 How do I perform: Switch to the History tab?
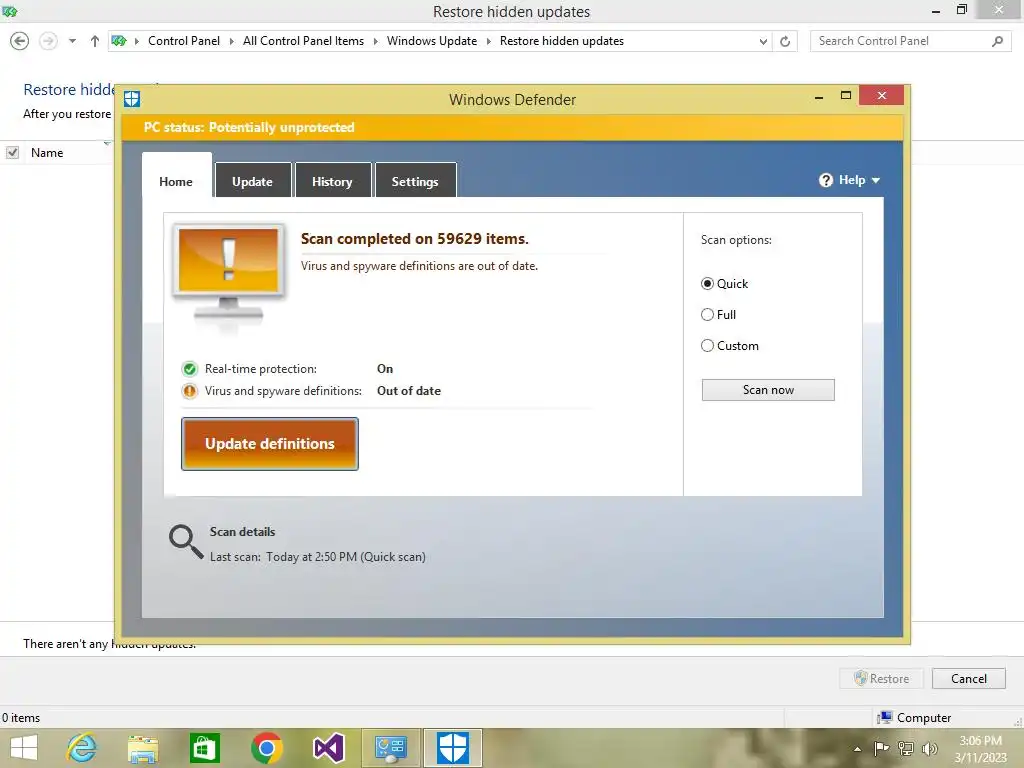click(332, 180)
